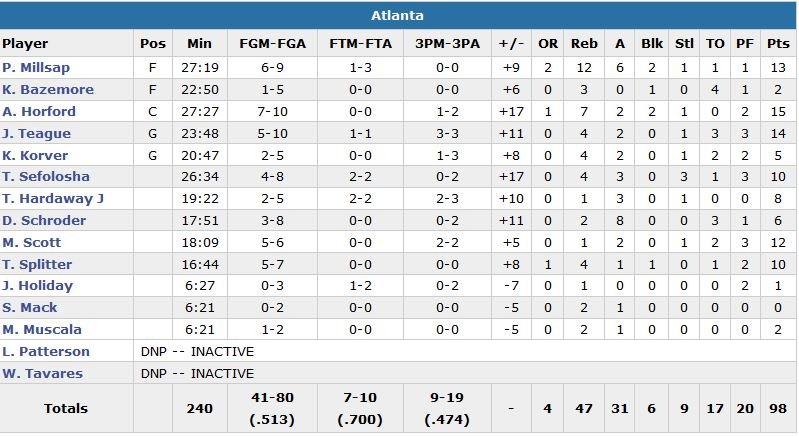The image size is (799, 436).
Task: Open D. Schroder player page
Action: point(43,221)
